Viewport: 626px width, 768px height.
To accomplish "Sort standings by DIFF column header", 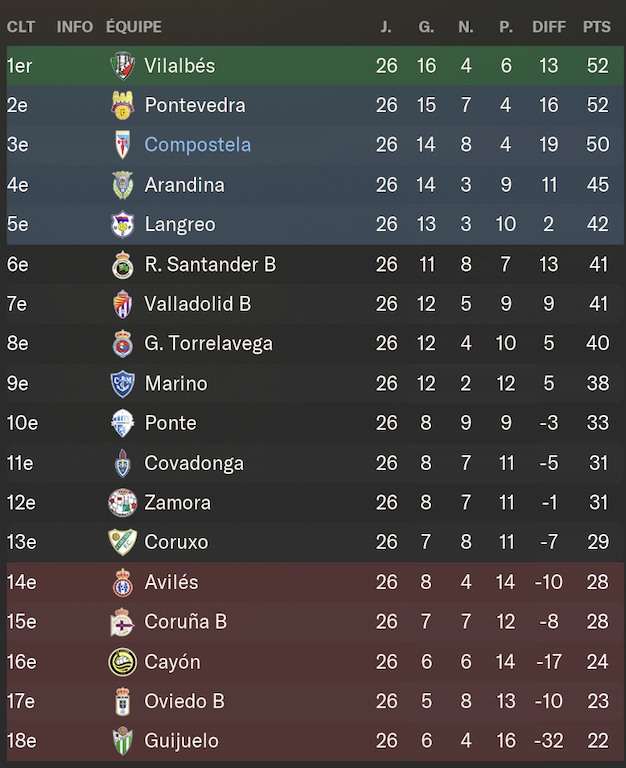I will click(x=549, y=26).
